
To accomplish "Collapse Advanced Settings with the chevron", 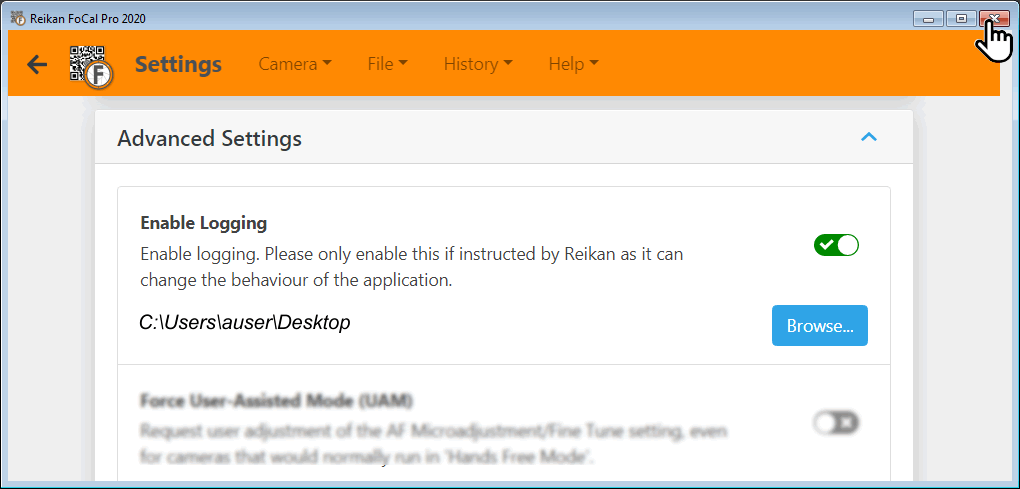I will [869, 137].
